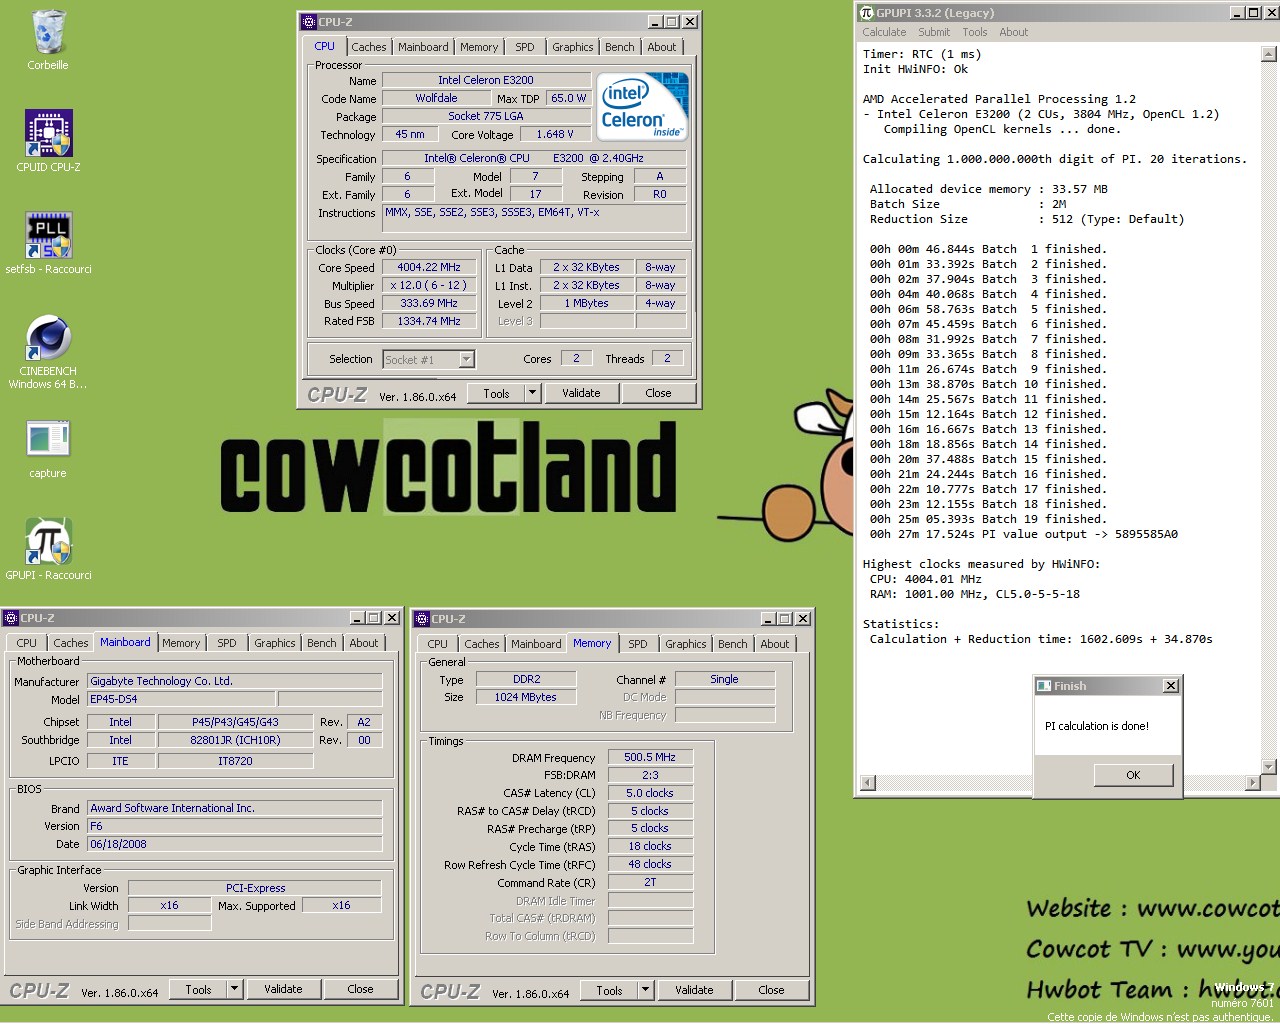Image resolution: width=1280 pixels, height=1024 pixels.
Task: Open Submit menu in GPUPI
Action: (934, 32)
